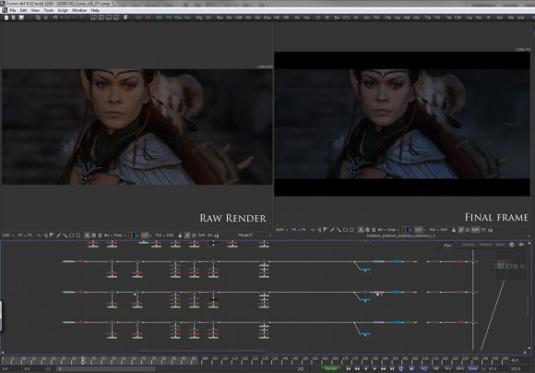Click the Raw Render viewer image
The image size is (535, 373).
(137, 127)
